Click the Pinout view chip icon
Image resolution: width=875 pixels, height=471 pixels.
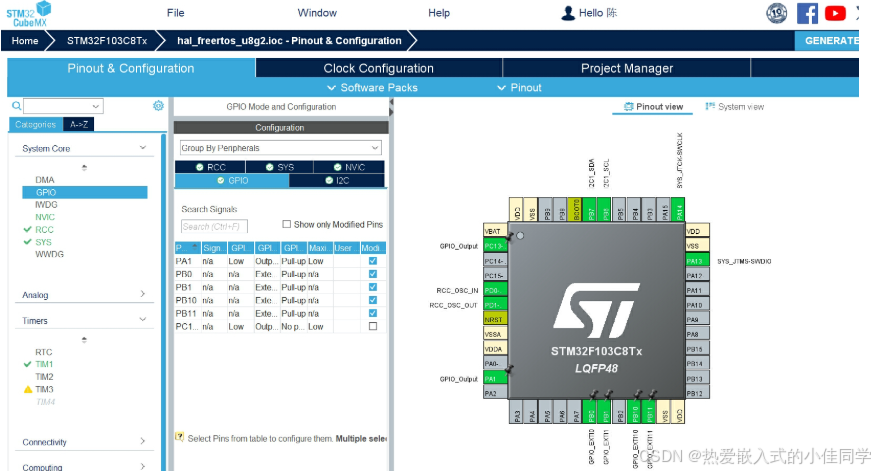628,107
